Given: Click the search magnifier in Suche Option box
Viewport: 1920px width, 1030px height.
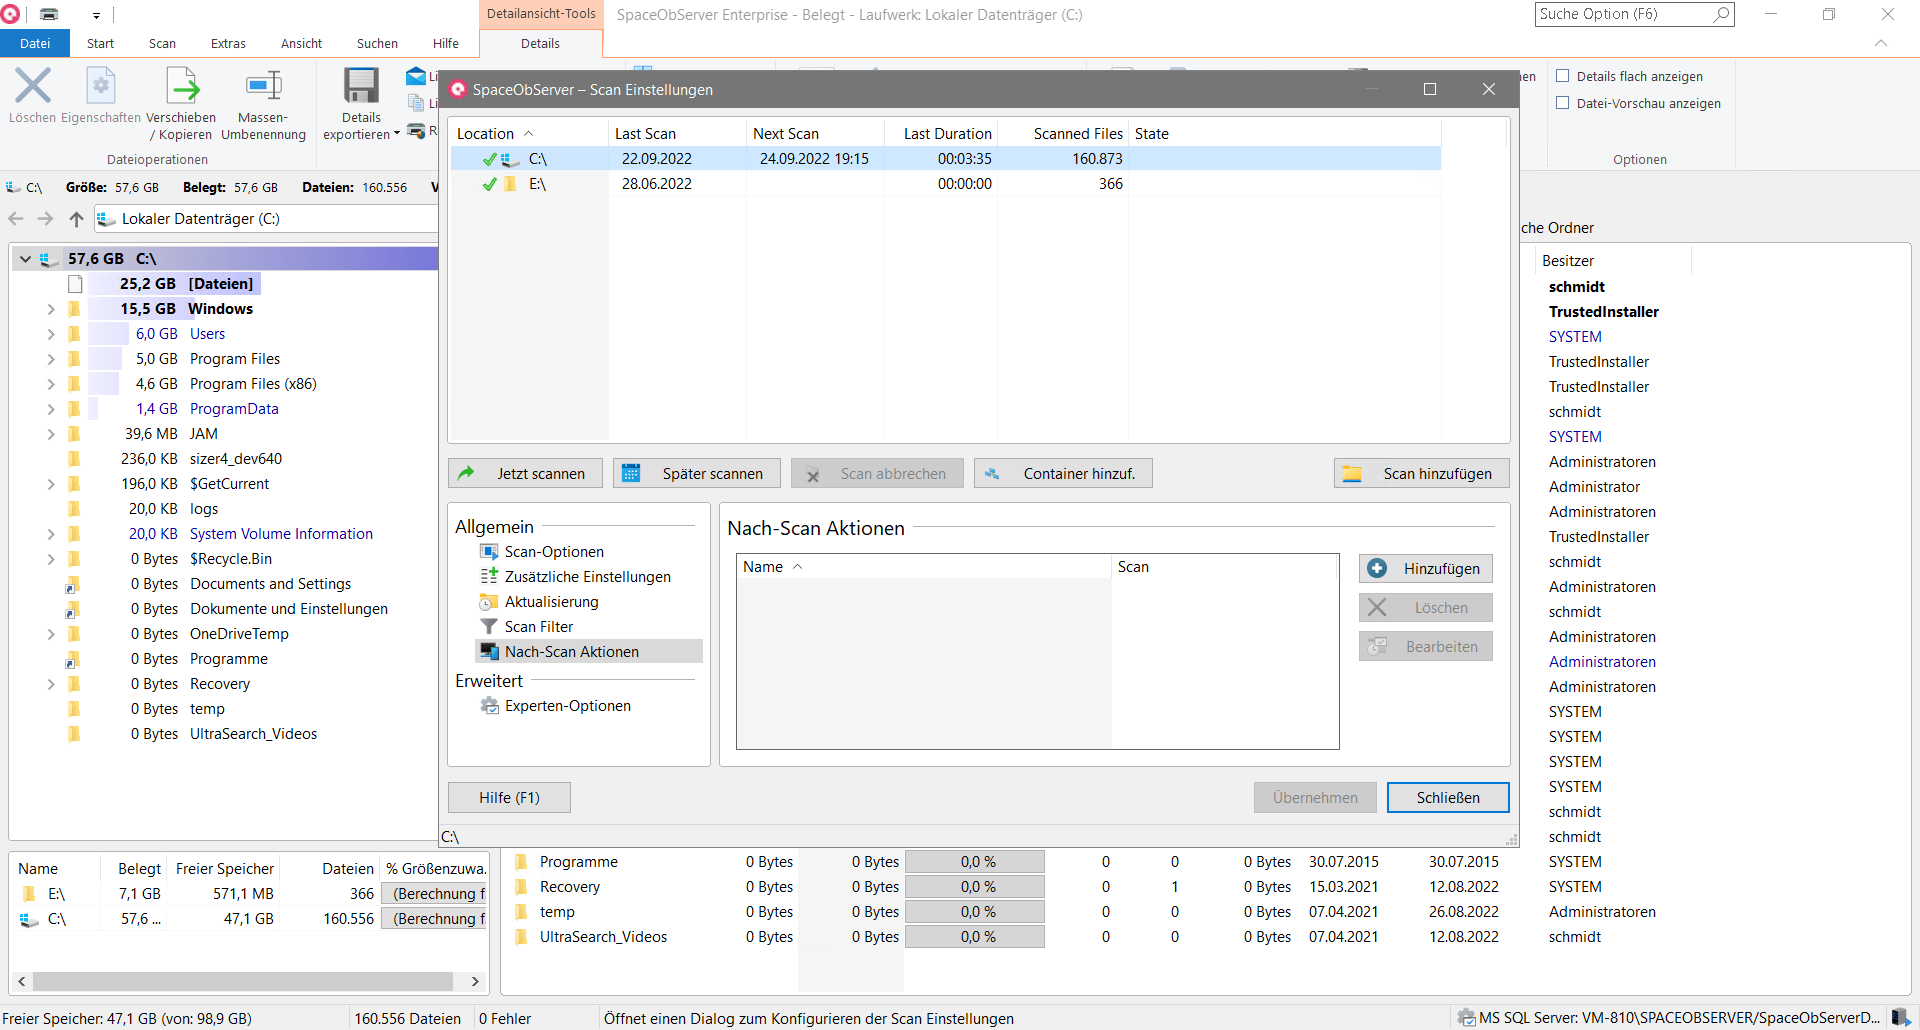Looking at the screenshot, I should click(x=1721, y=14).
